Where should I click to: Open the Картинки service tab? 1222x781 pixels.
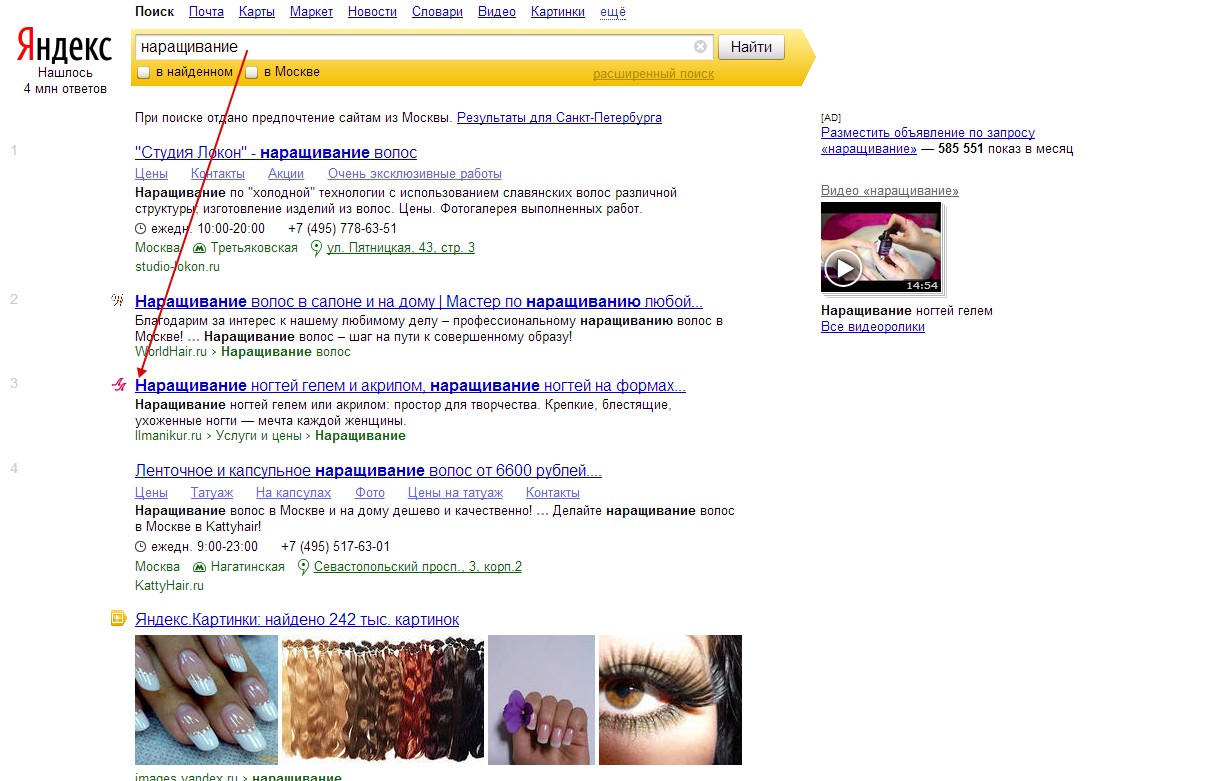pyautogui.click(x=558, y=12)
